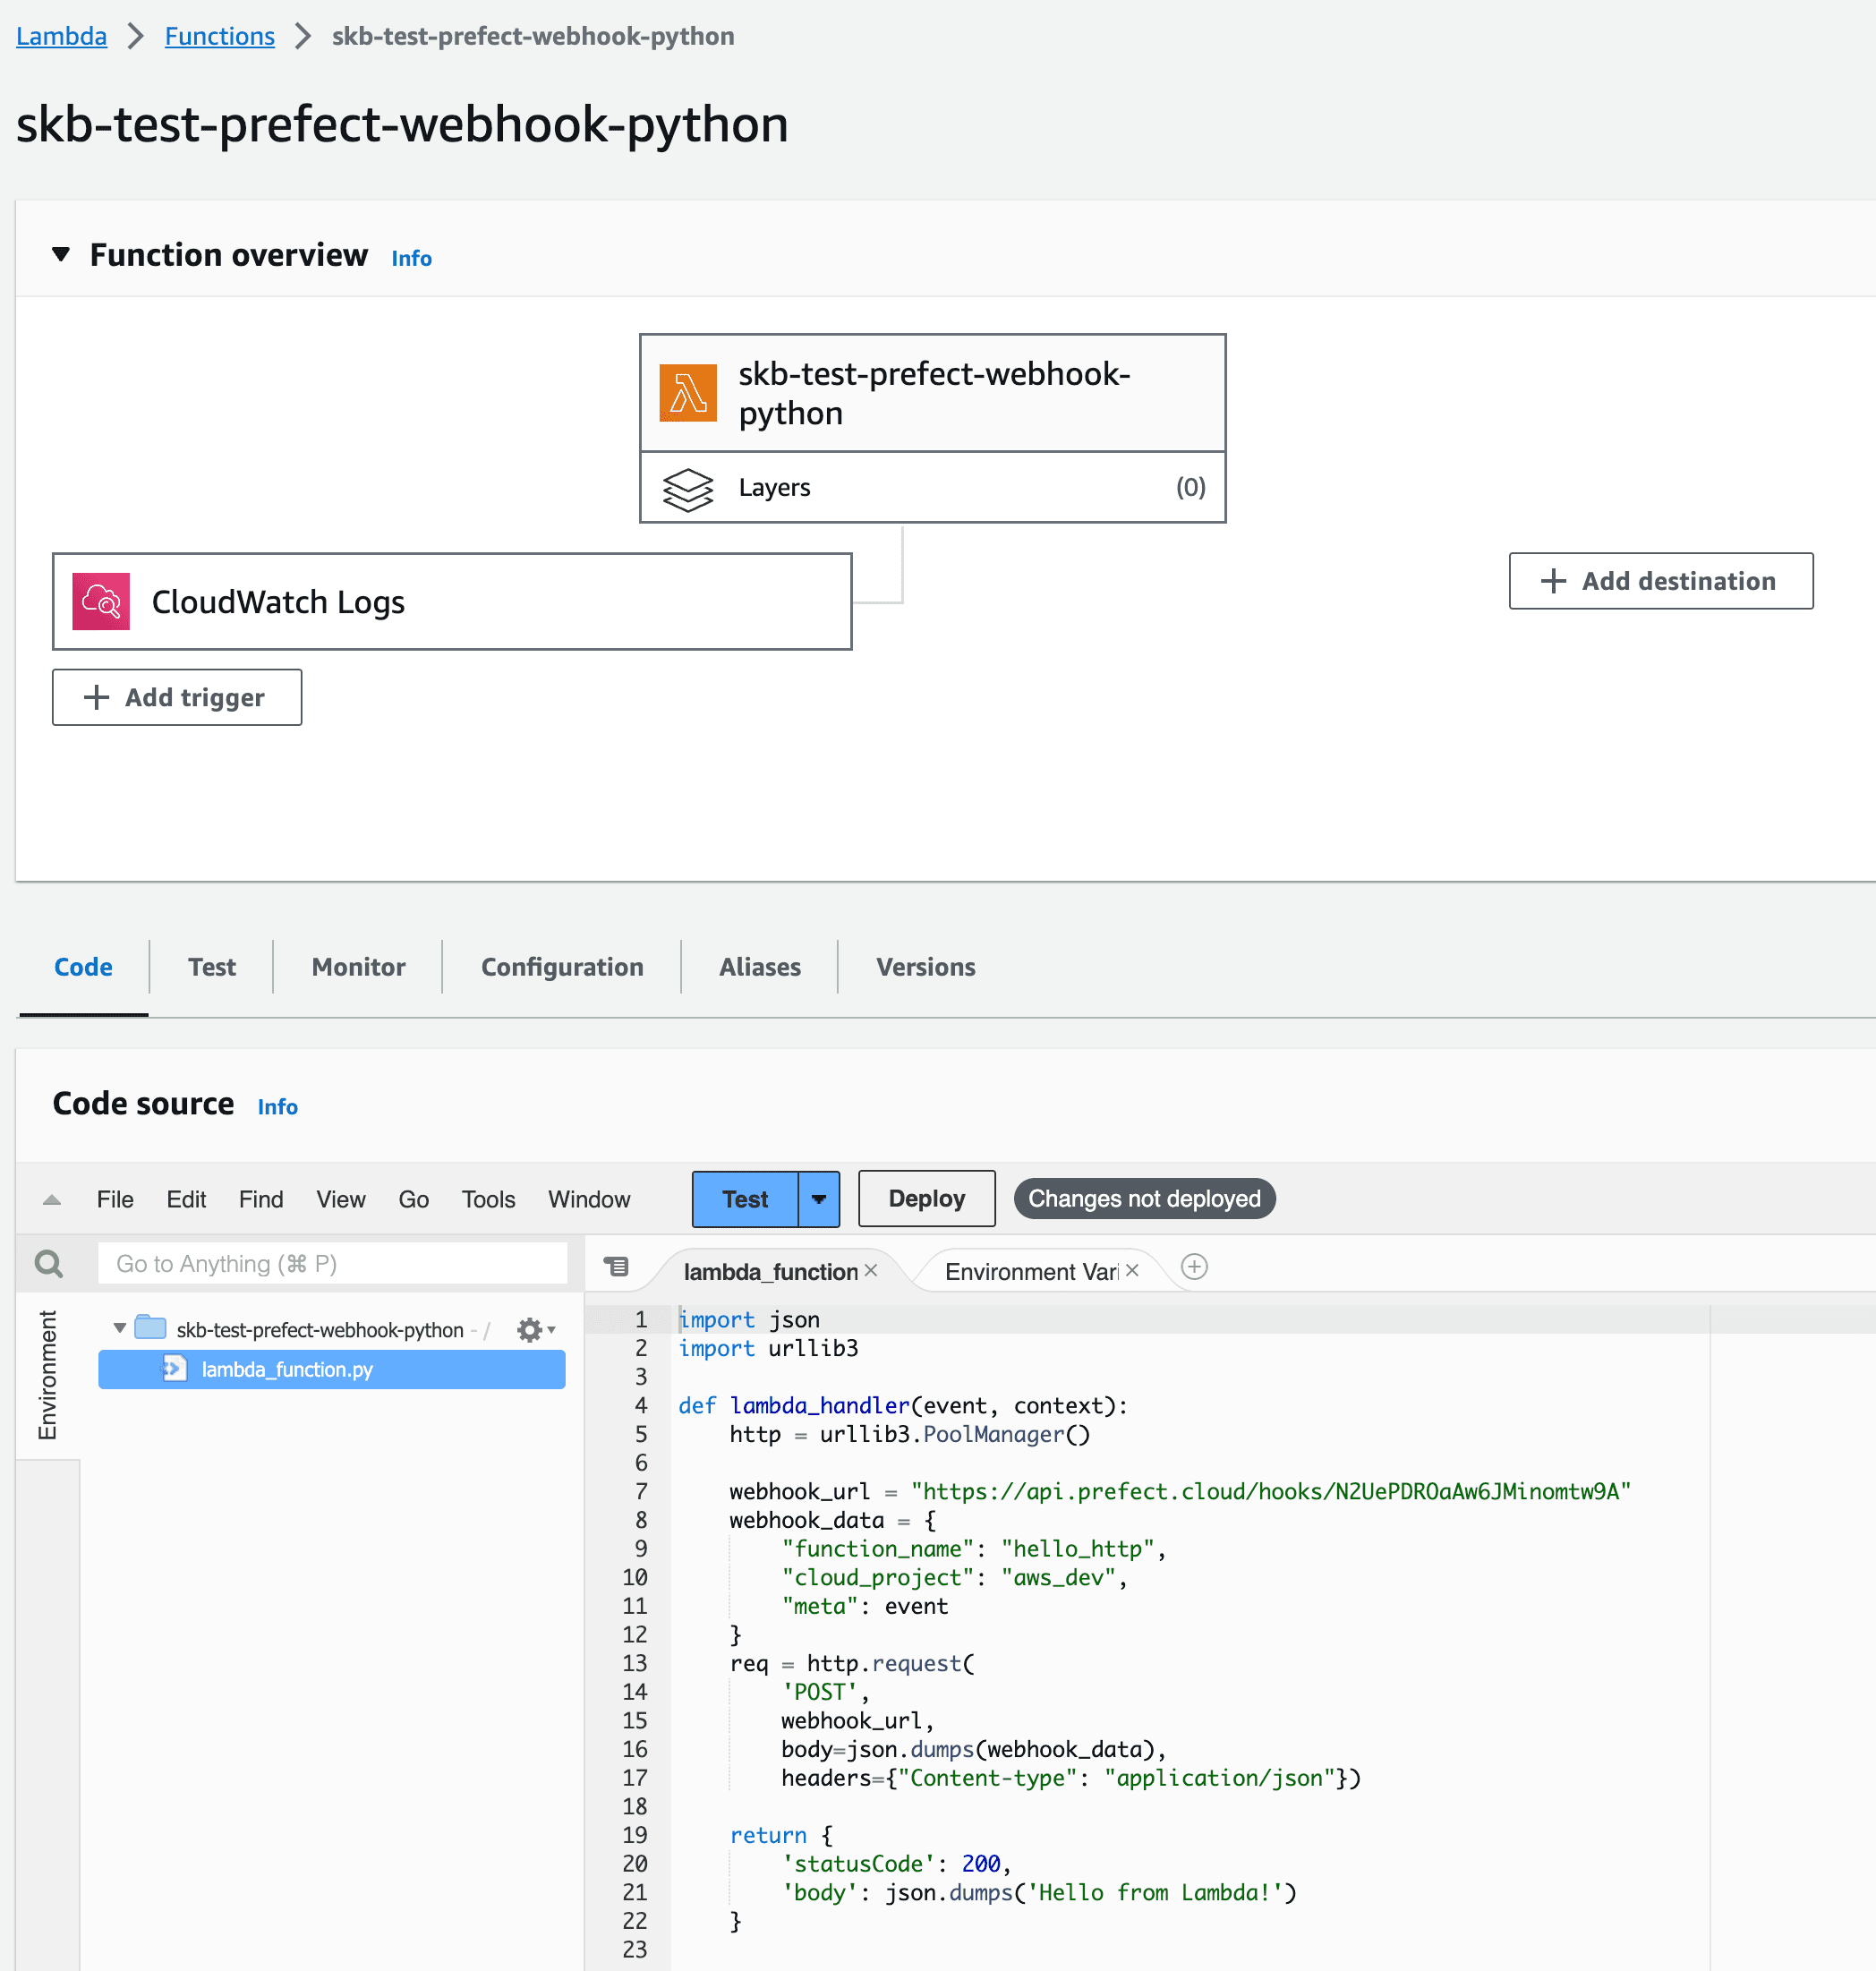1876x1971 pixels.
Task: Collapse the skb-test-prefect-webhook-python folder
Action: coord(120,1328)
